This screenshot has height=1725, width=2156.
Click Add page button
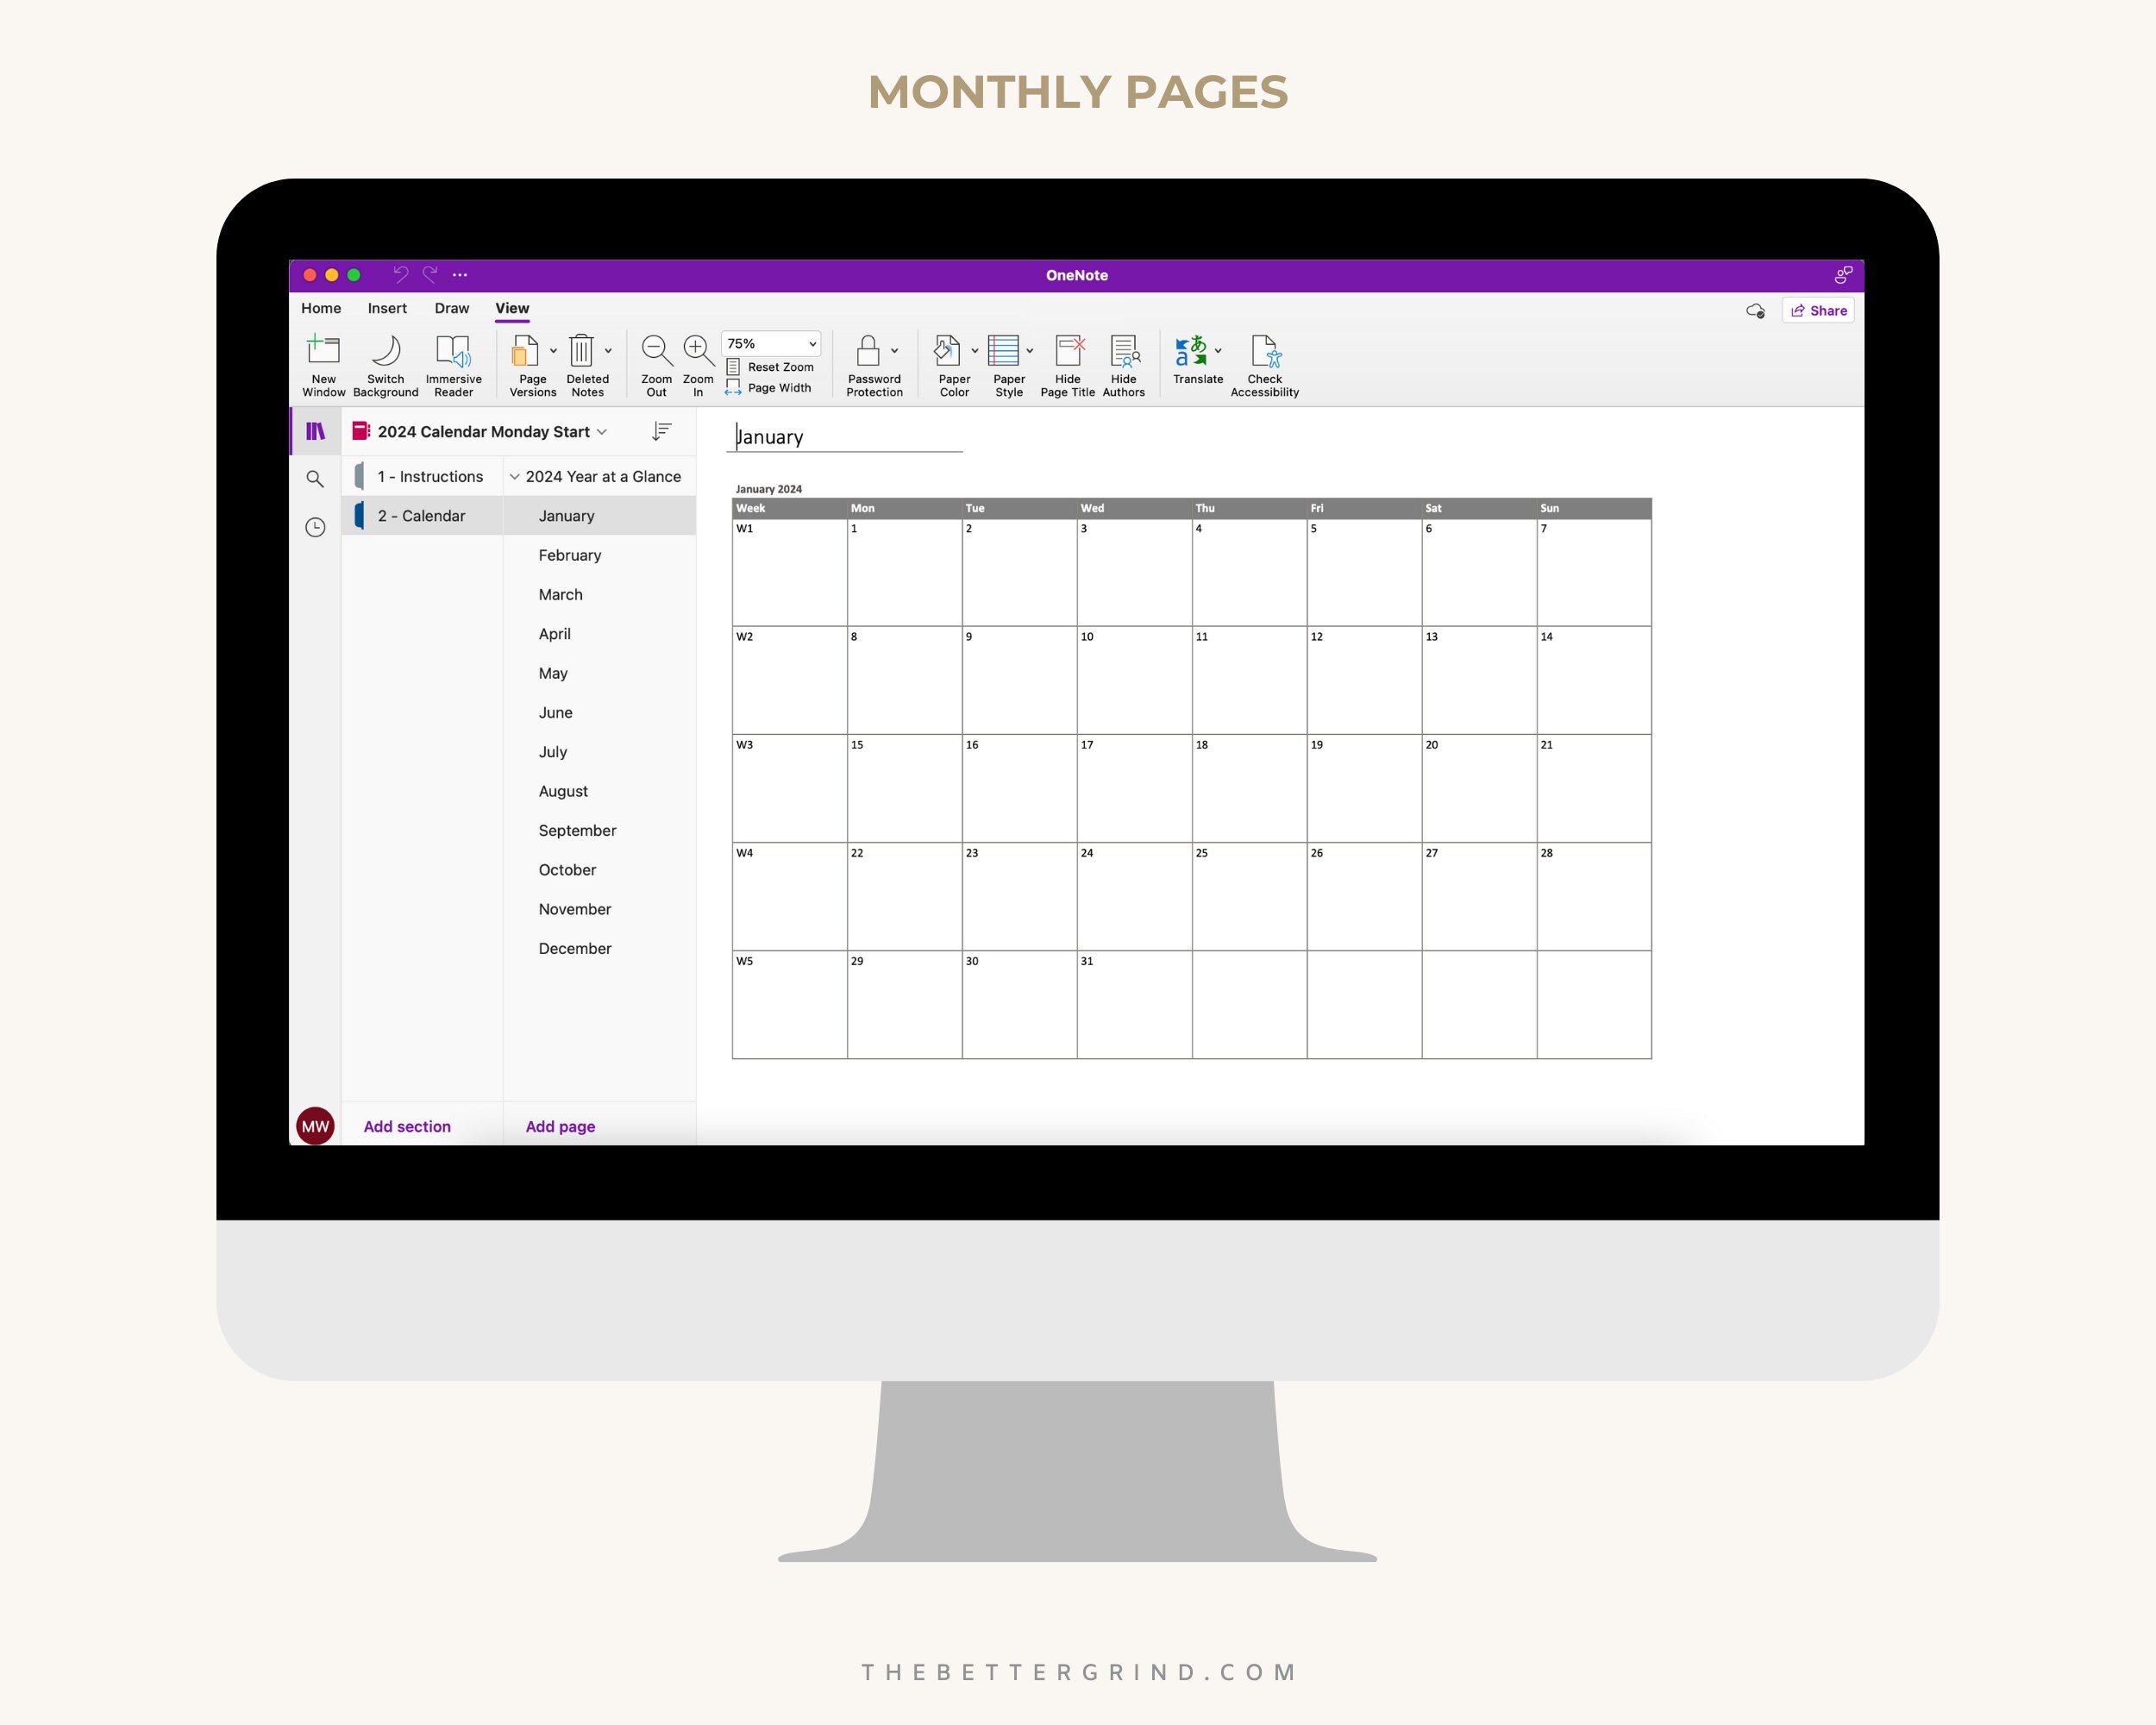point(558,1126)
